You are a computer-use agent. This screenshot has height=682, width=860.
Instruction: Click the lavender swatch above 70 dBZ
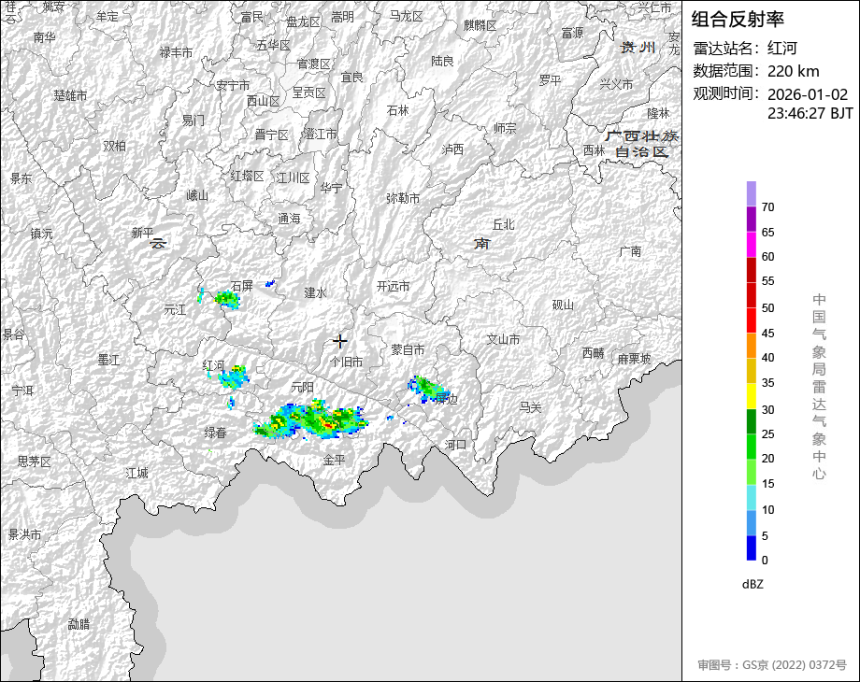(751, 194)
